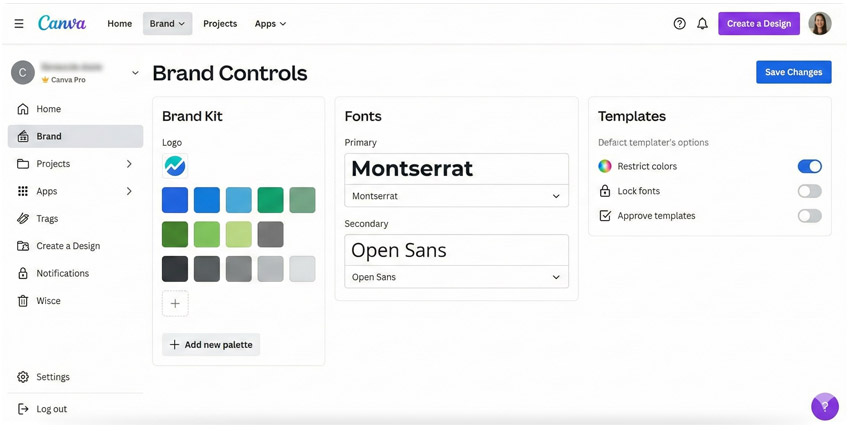Click the hamburger menu icon
The image size is (850, 431).
(x=19, y=23)
